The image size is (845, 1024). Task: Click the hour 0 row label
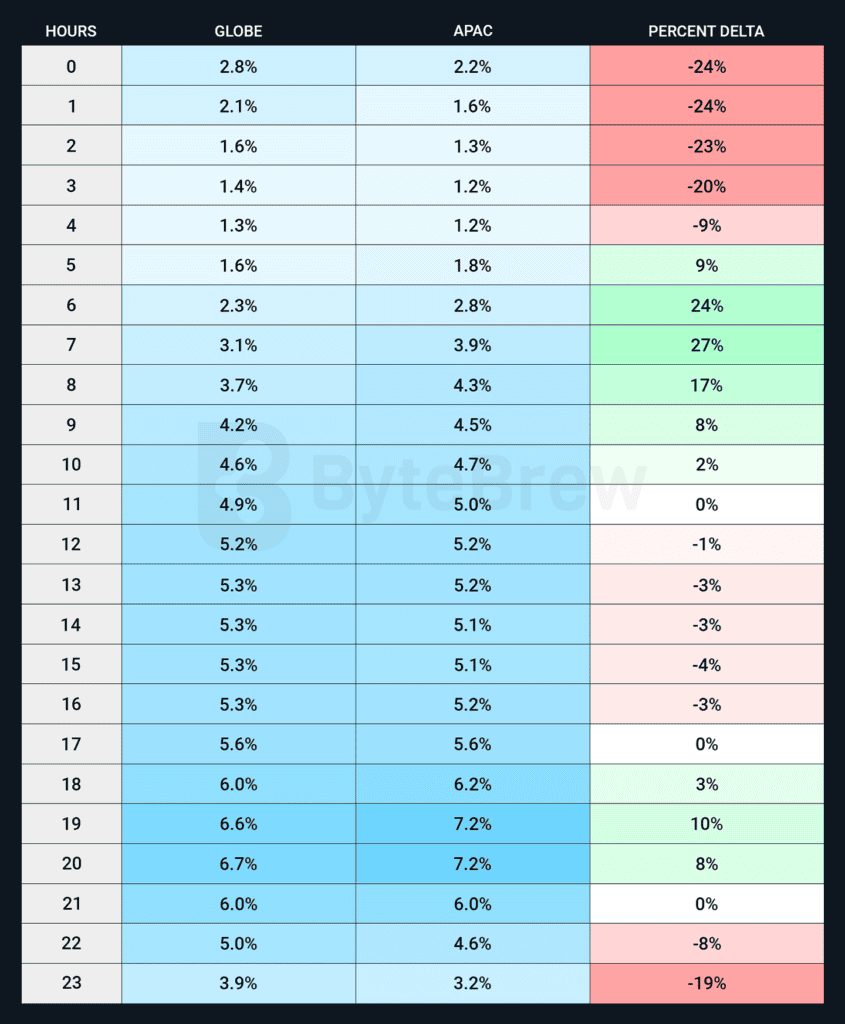[x=71, y=66]
